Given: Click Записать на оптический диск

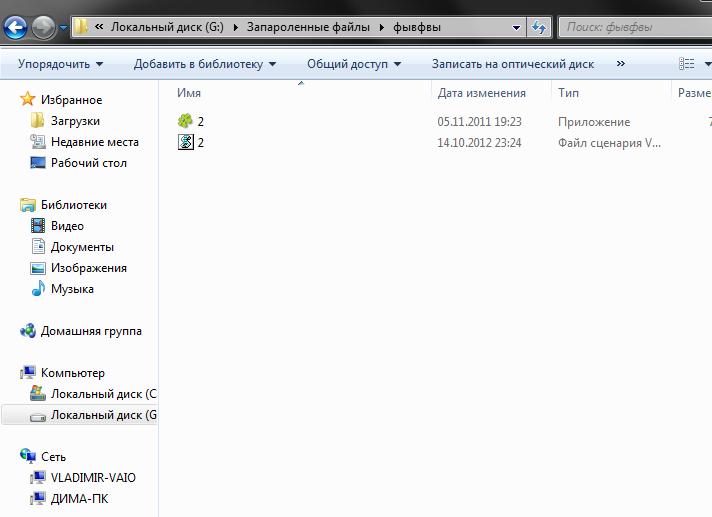Looking at the screenshot, I should [513, 64].
